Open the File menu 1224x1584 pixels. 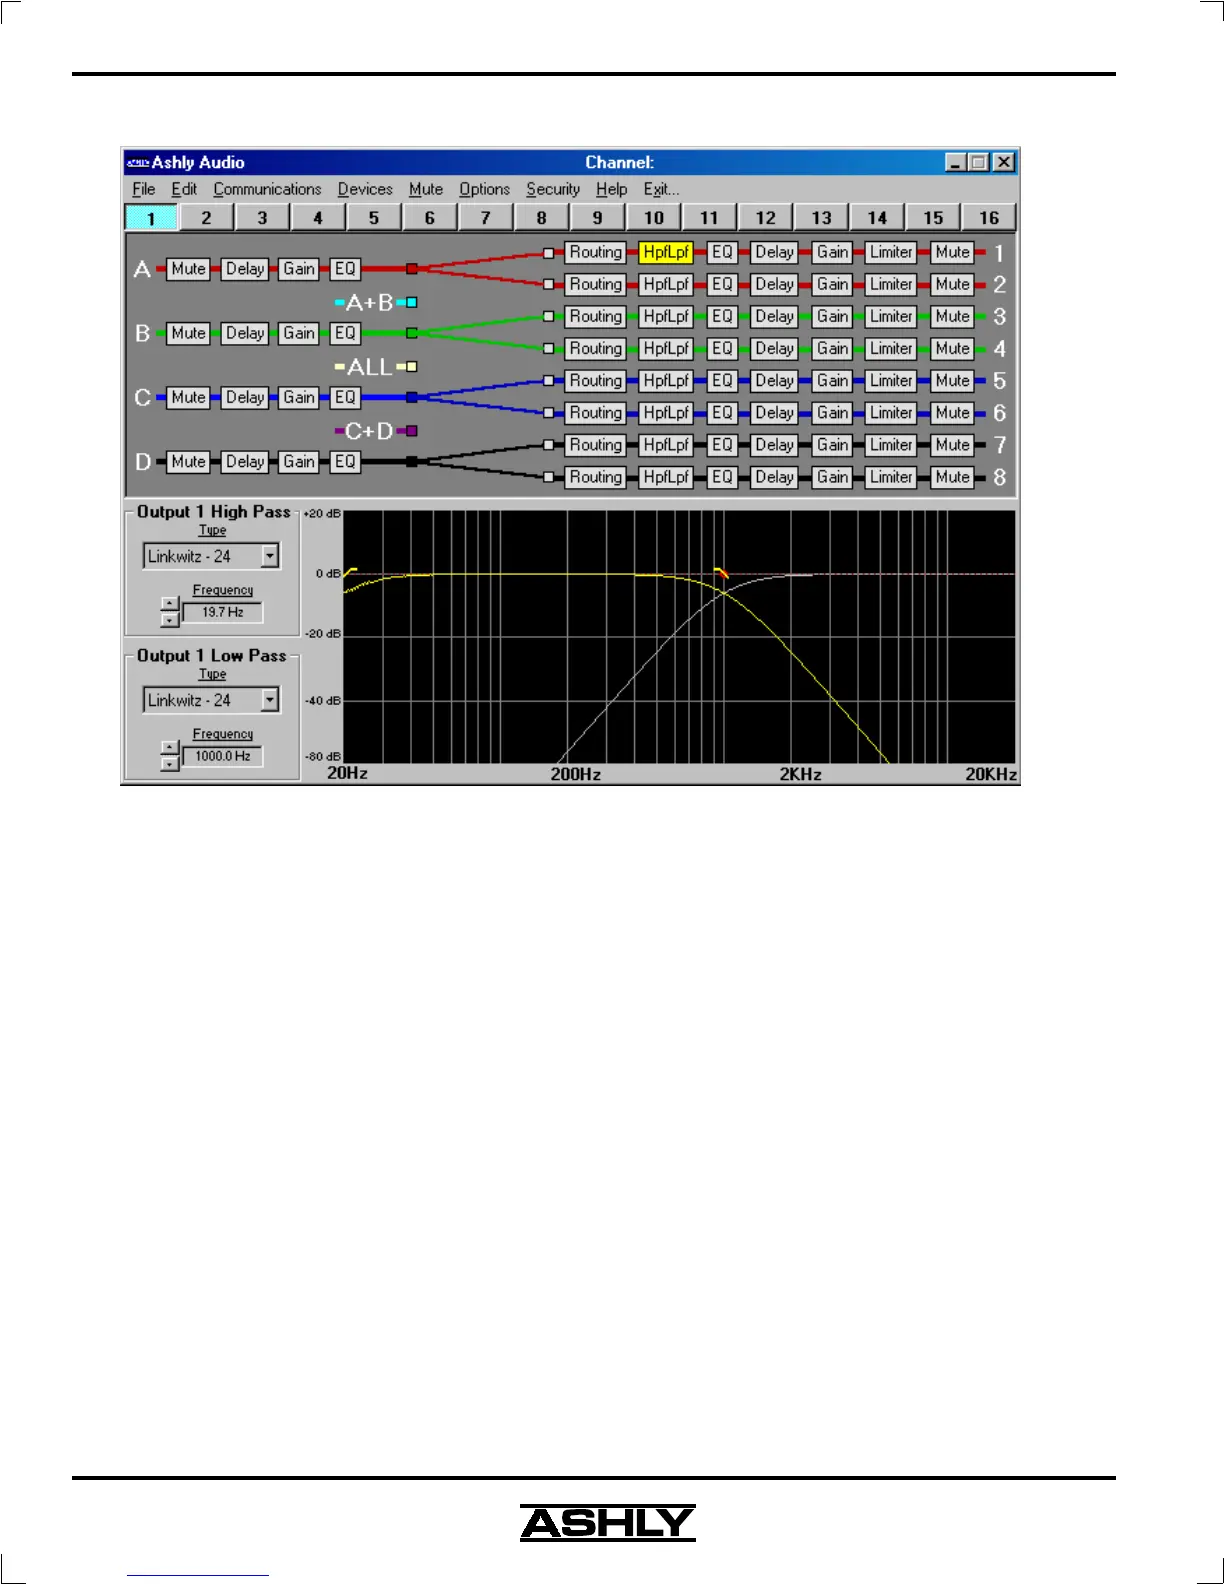point(143,189)
